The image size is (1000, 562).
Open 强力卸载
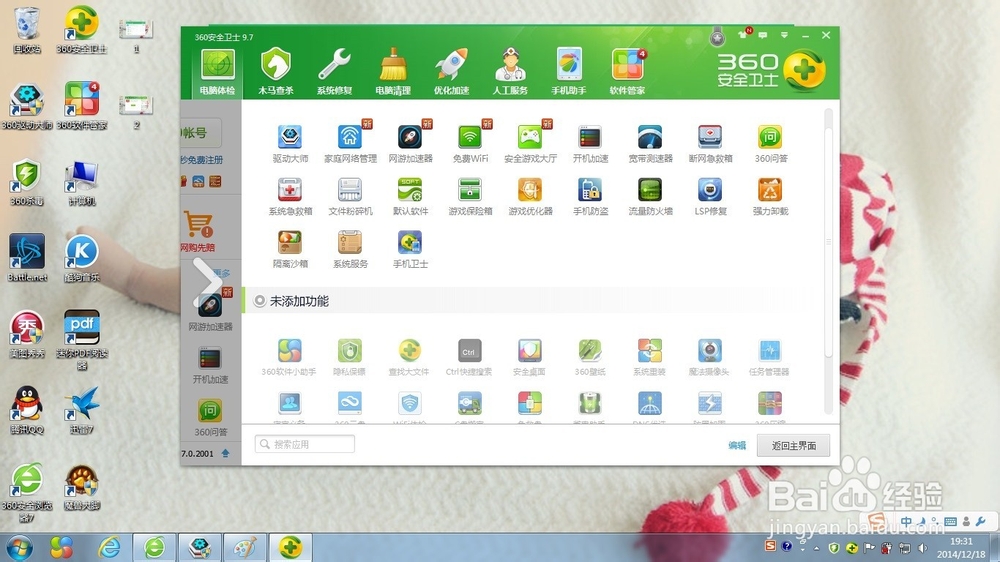770,197
